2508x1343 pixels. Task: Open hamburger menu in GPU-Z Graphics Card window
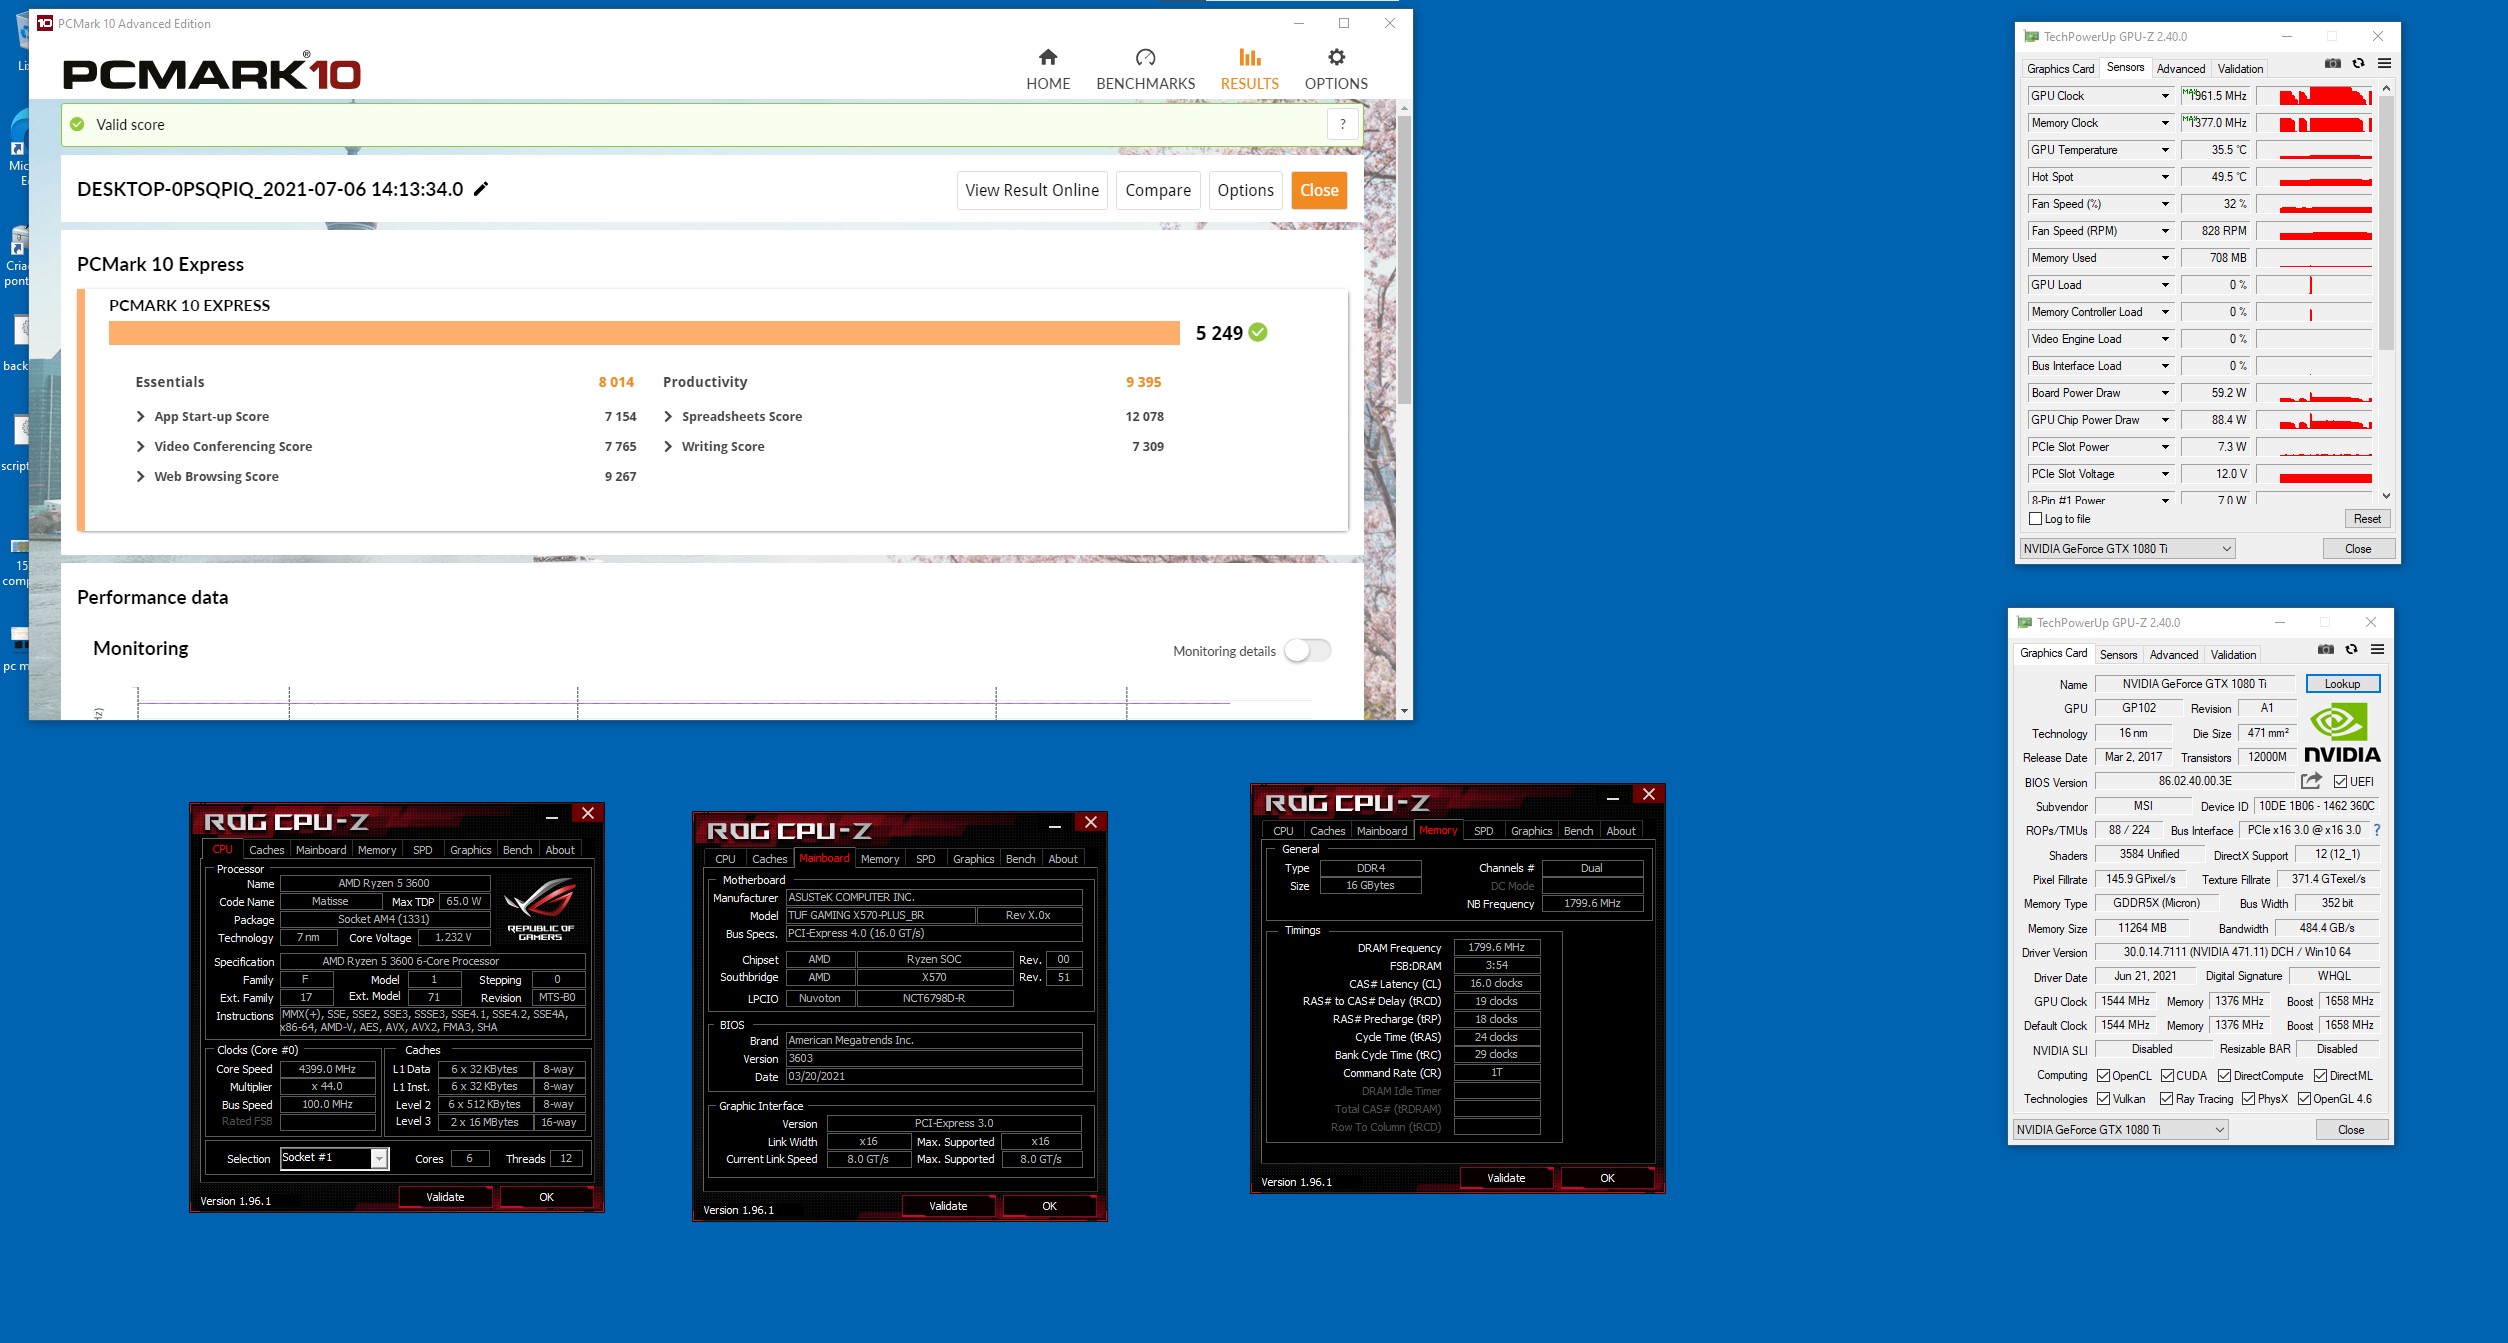point(2378,649)
